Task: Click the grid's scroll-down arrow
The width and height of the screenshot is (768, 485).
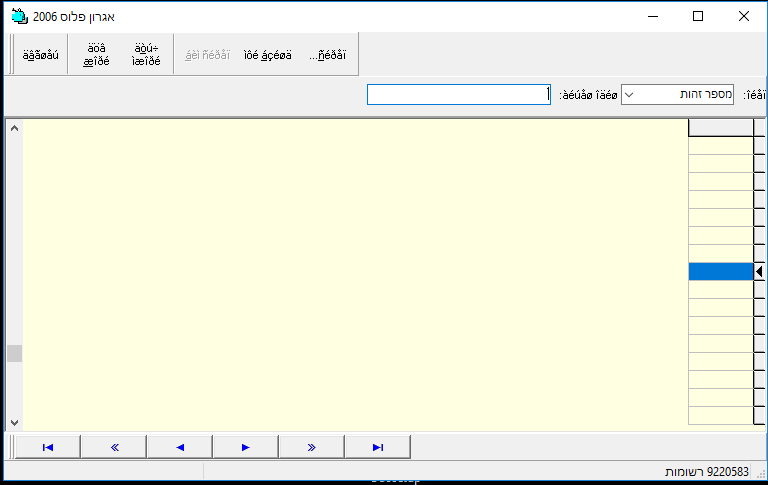Action: [14, 422]
